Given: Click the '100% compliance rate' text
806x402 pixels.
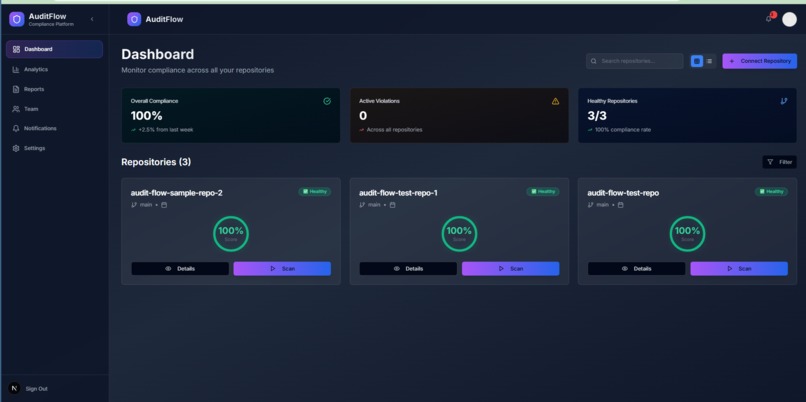Looking at the screenshot, I should [x=622, y=130].
